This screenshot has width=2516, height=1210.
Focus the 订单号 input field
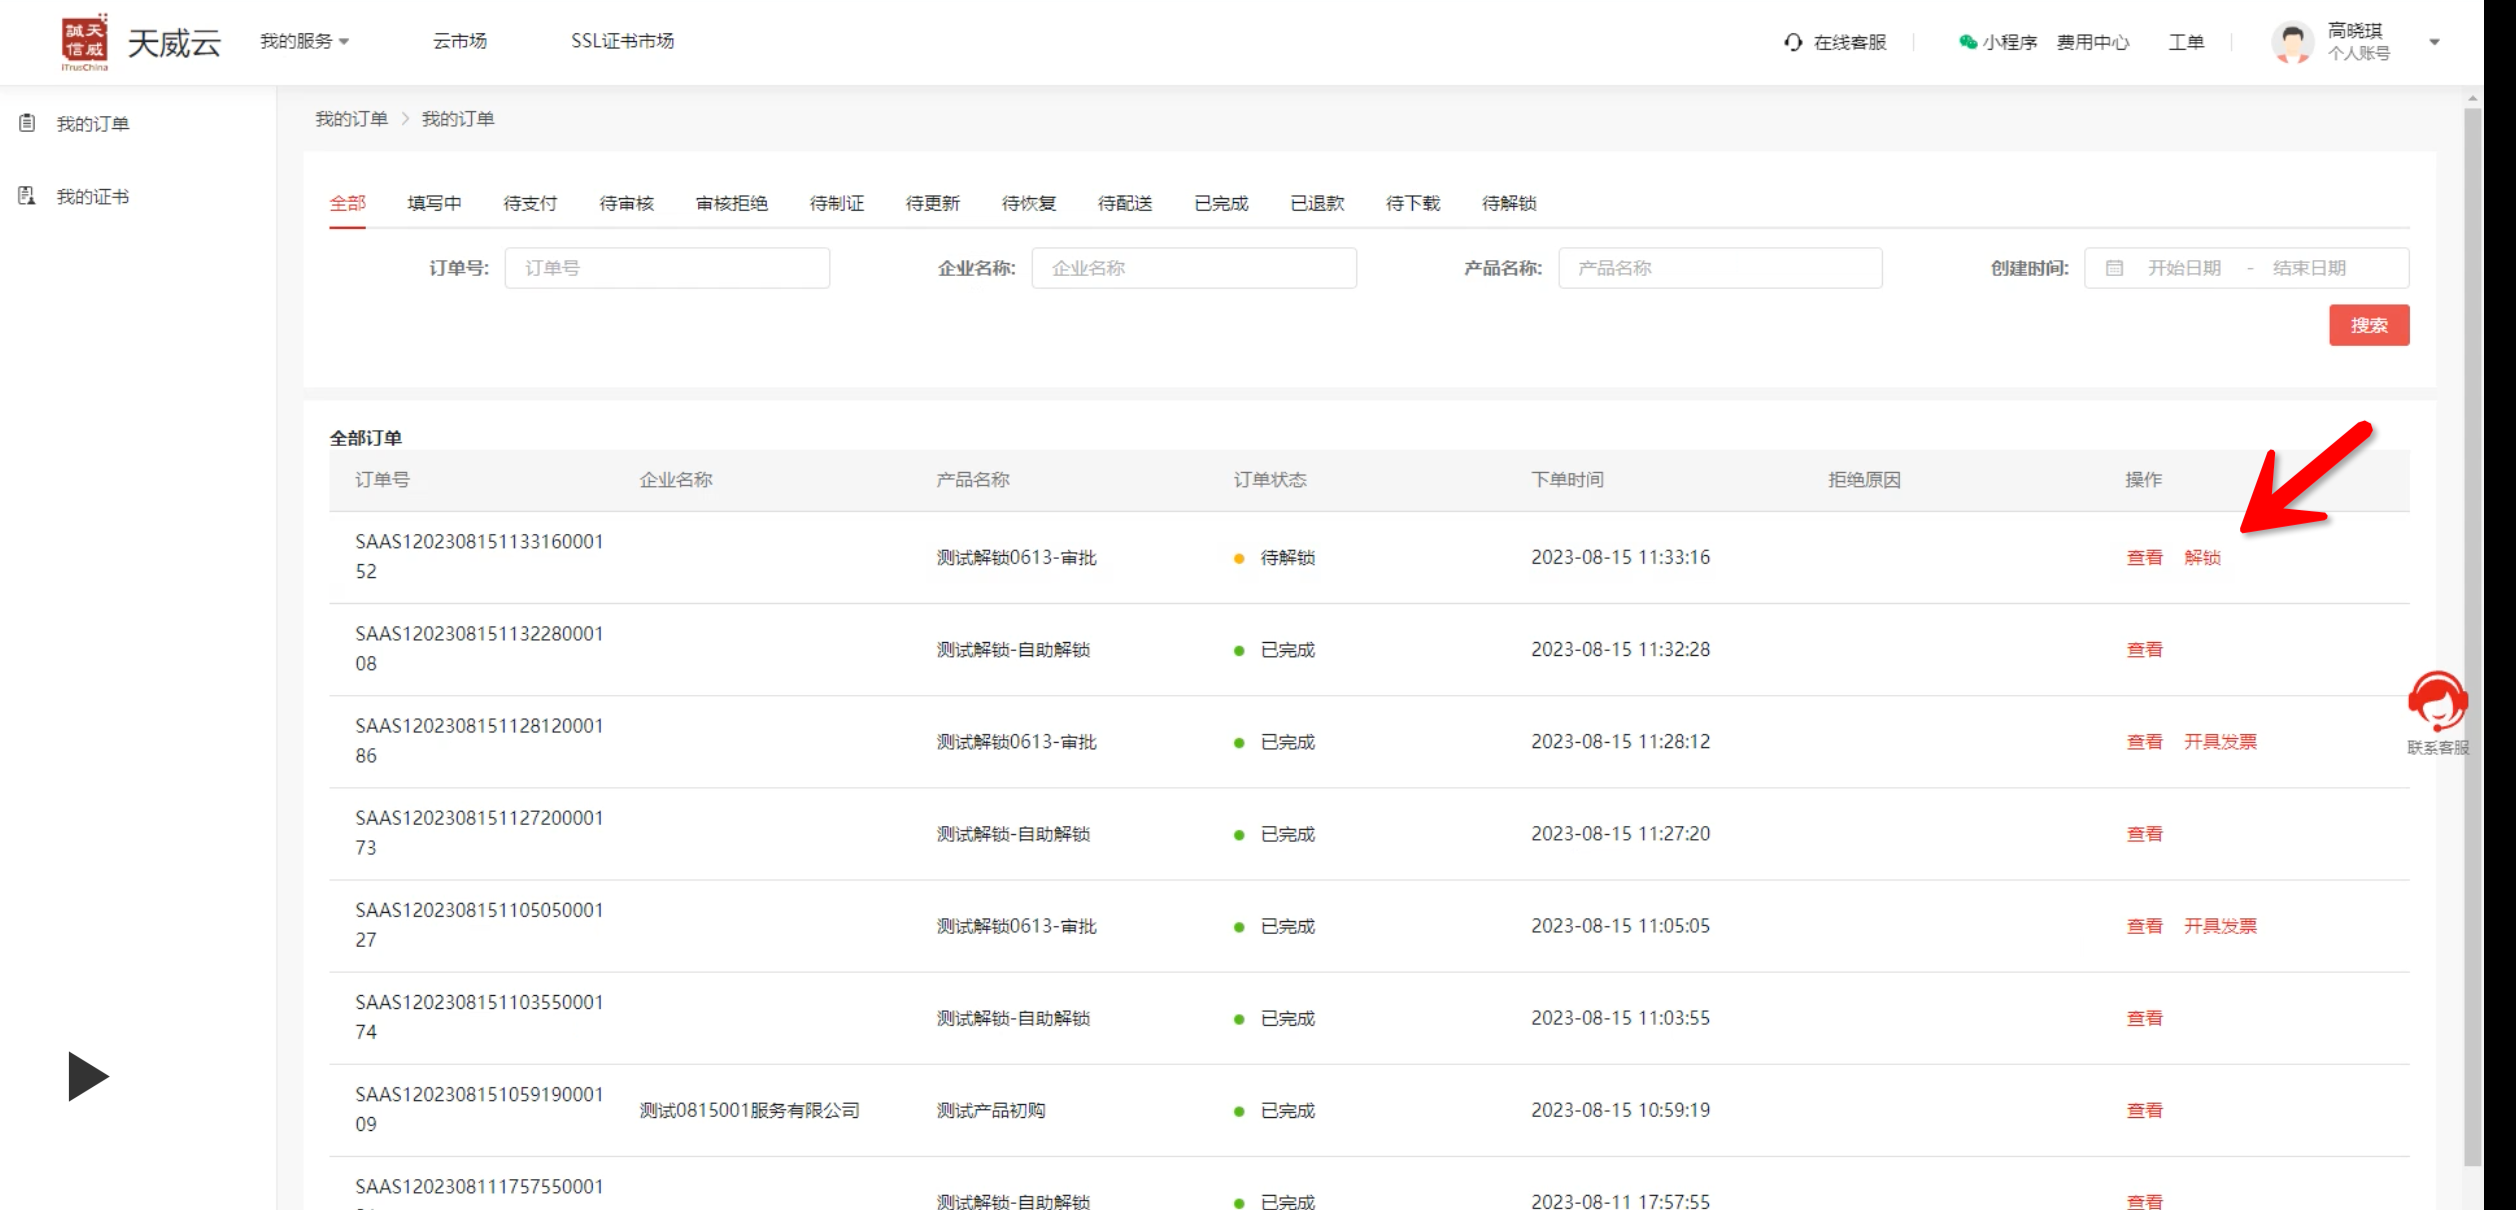(667, 268)
